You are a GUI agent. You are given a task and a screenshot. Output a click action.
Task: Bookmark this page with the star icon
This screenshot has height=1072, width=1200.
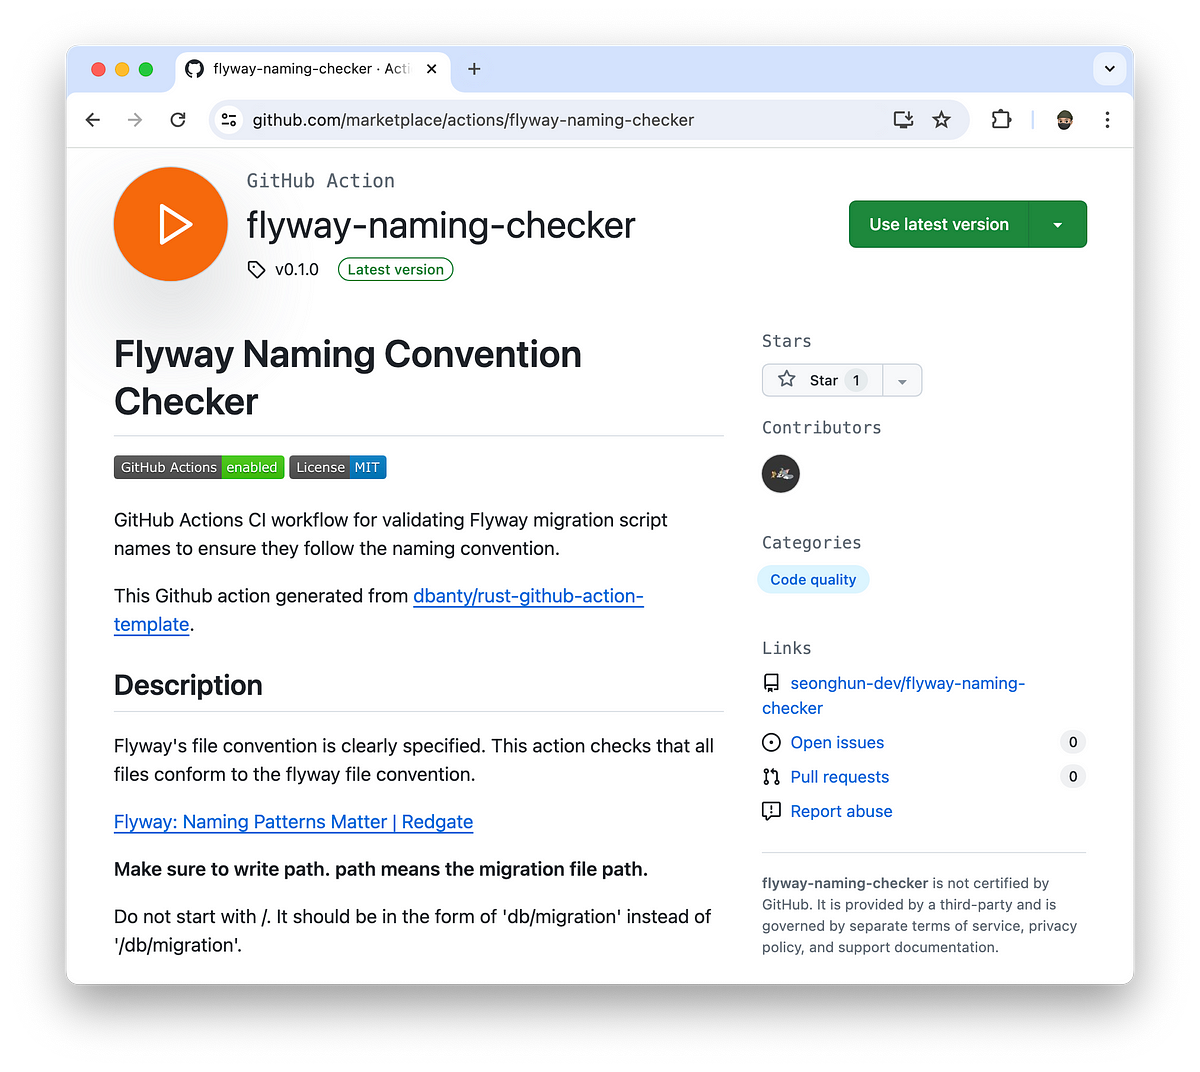click(941, 120)
